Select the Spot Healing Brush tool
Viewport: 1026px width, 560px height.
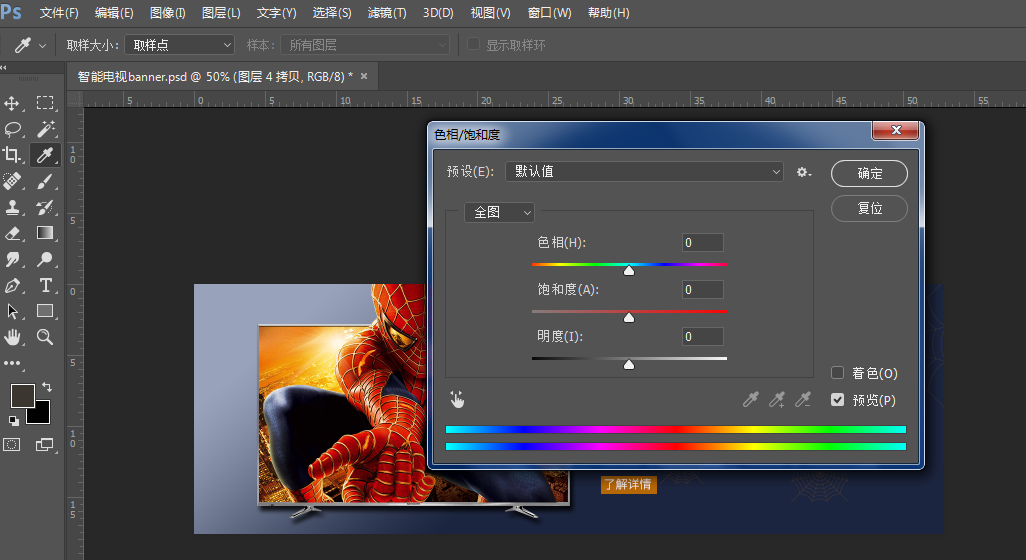pyautogui.click(x=12, y=181)
